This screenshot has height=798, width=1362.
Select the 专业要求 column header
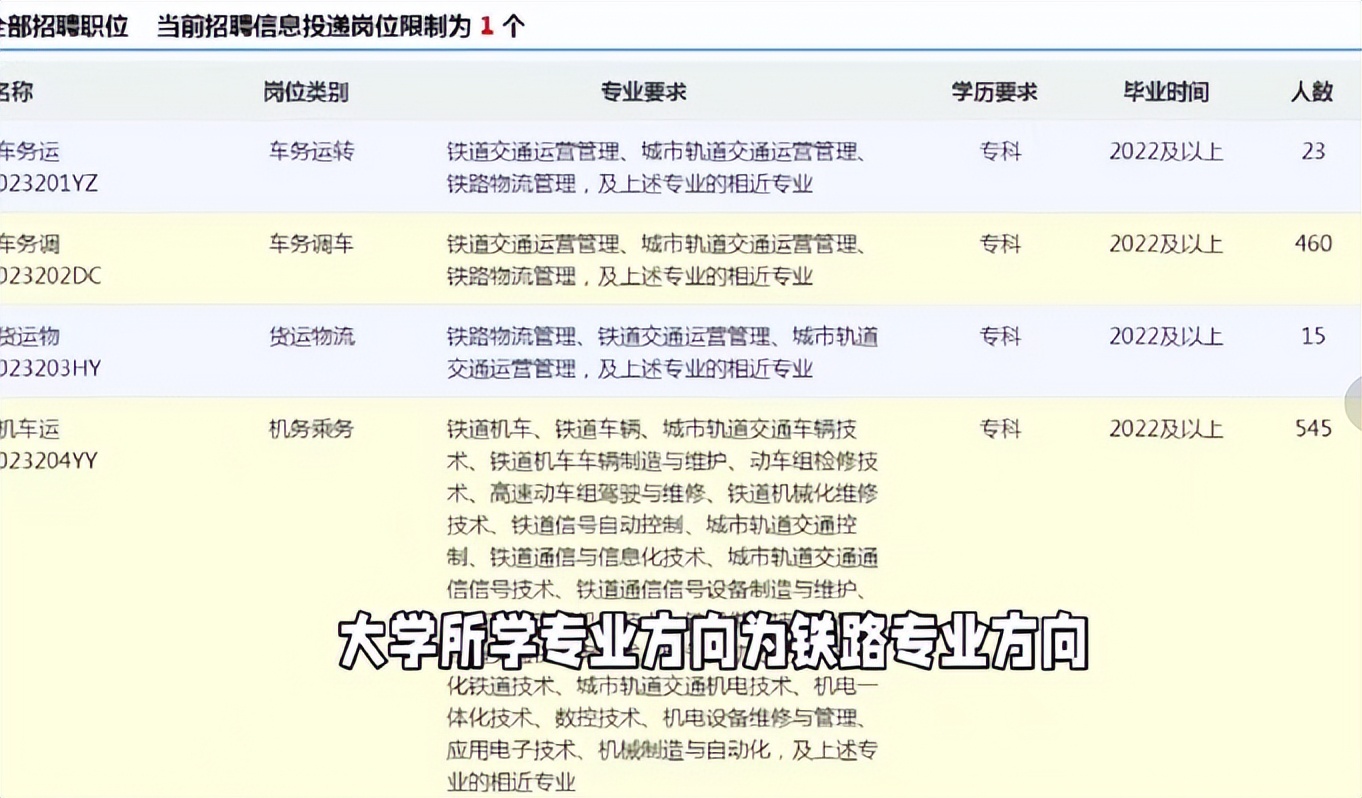(645, 92)
